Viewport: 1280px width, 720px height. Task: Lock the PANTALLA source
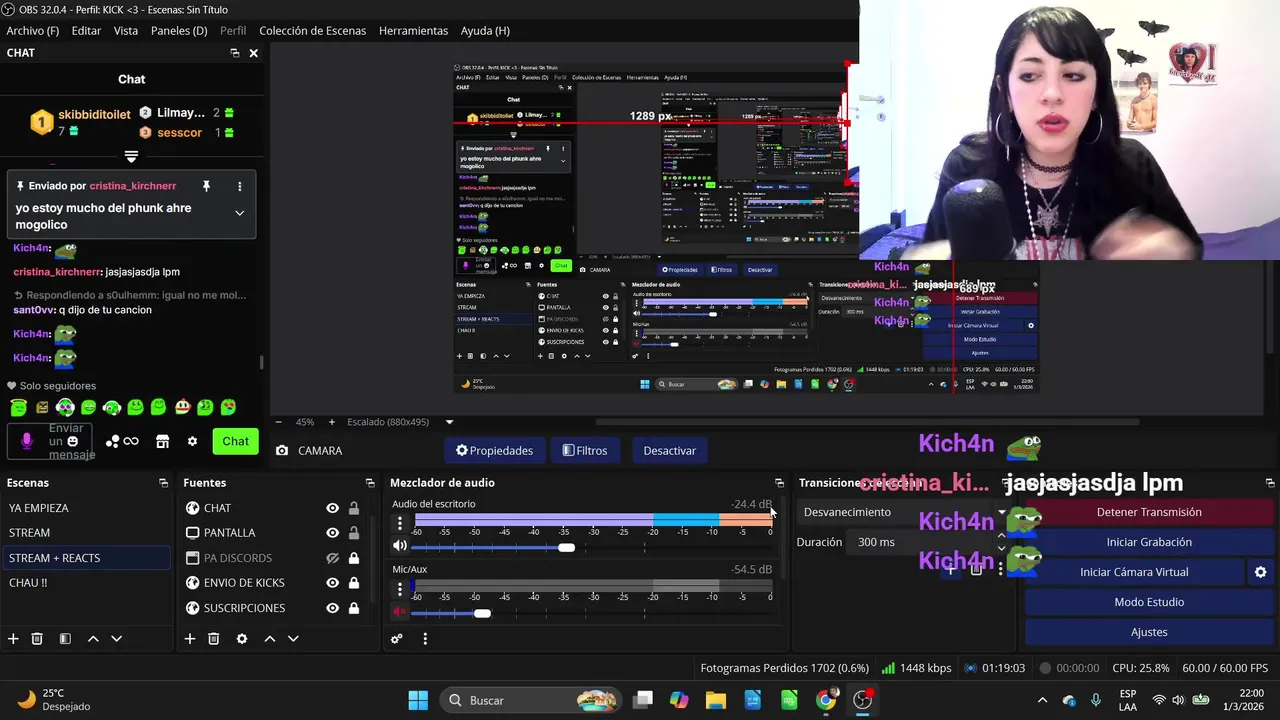[x=353, y=533]
